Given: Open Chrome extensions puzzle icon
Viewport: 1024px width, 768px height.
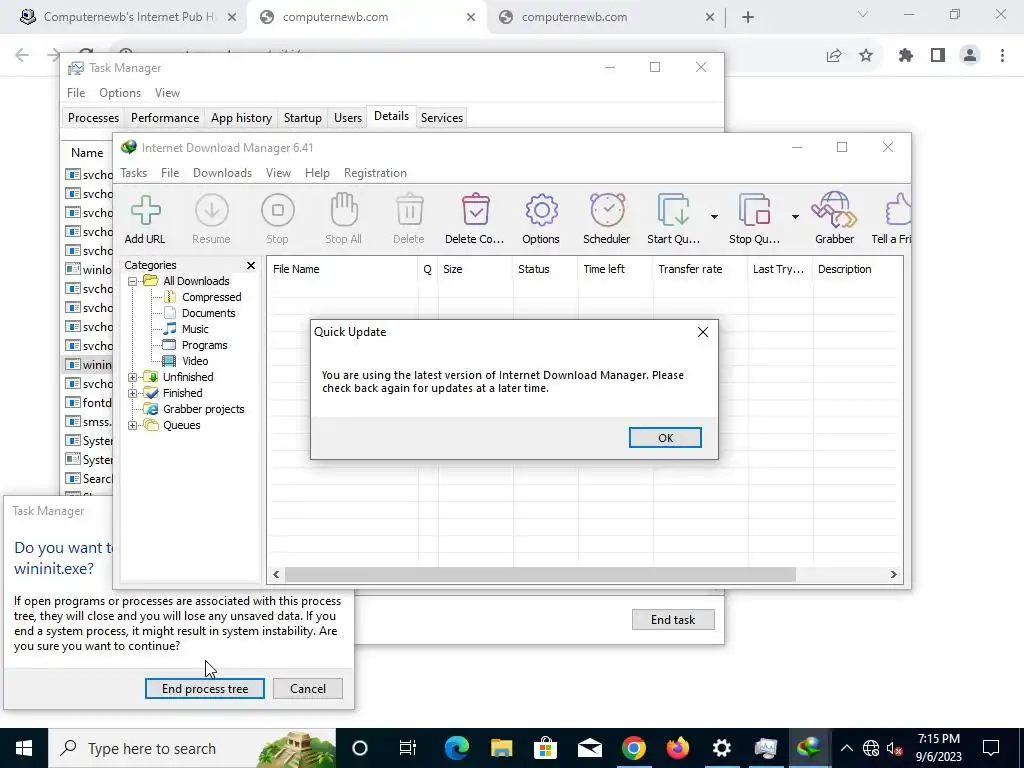Looking at the screenshot, I should (905, 56).
